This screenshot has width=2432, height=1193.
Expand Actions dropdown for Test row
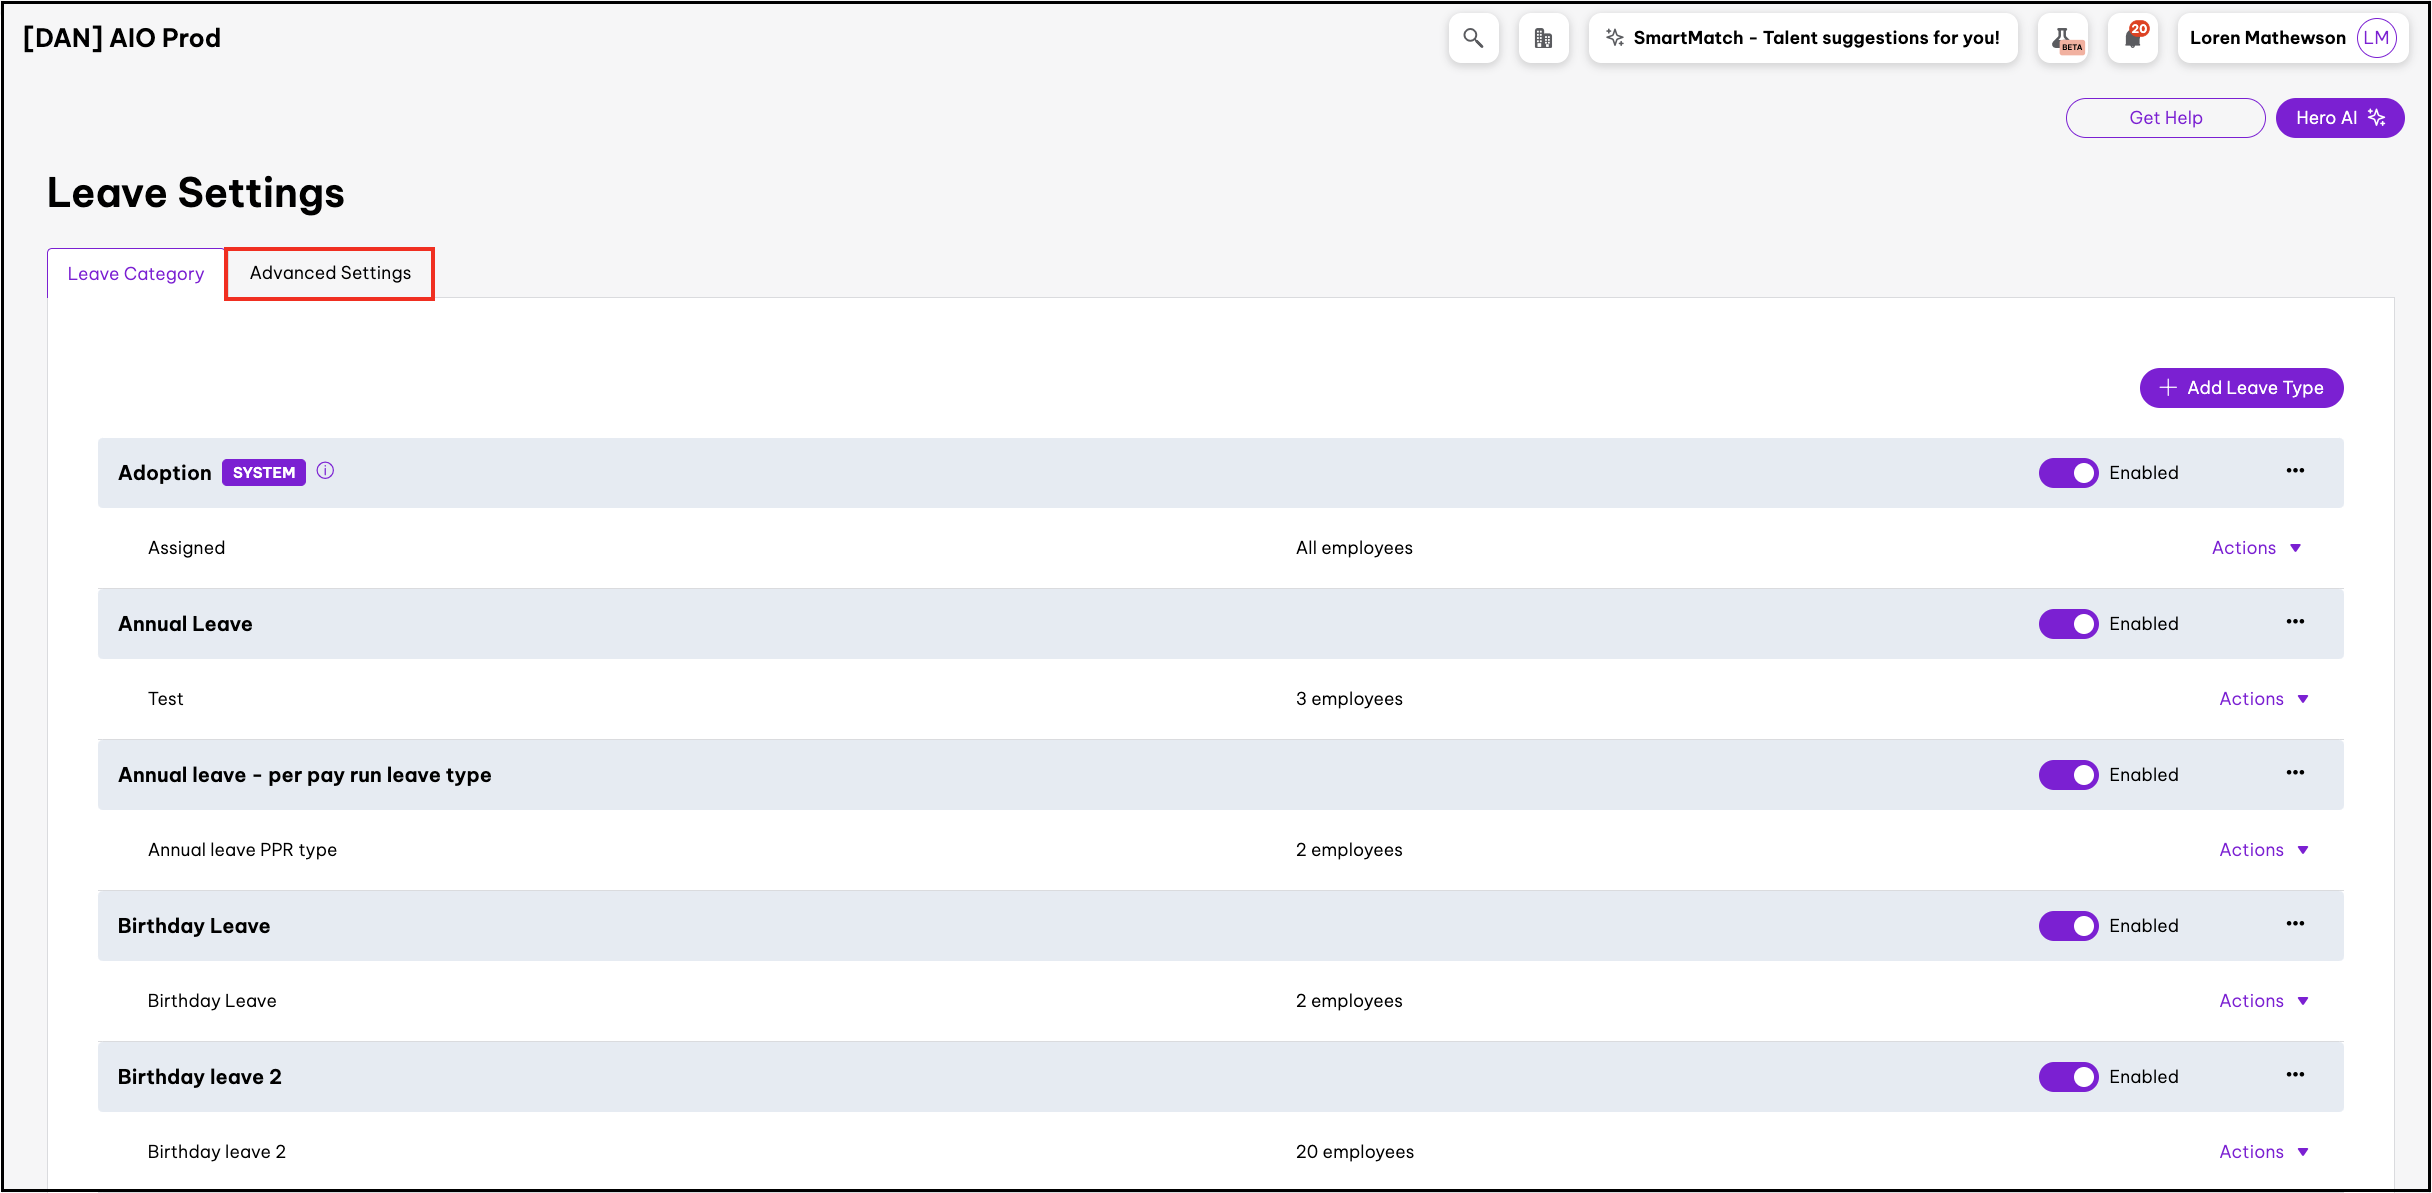point(2263,699)
